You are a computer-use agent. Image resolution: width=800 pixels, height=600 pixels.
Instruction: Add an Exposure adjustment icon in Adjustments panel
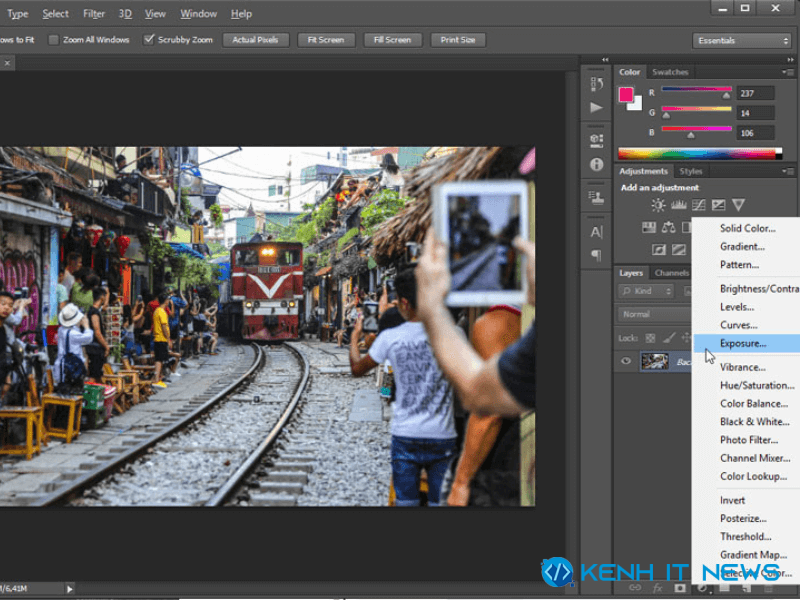[718, 205]
